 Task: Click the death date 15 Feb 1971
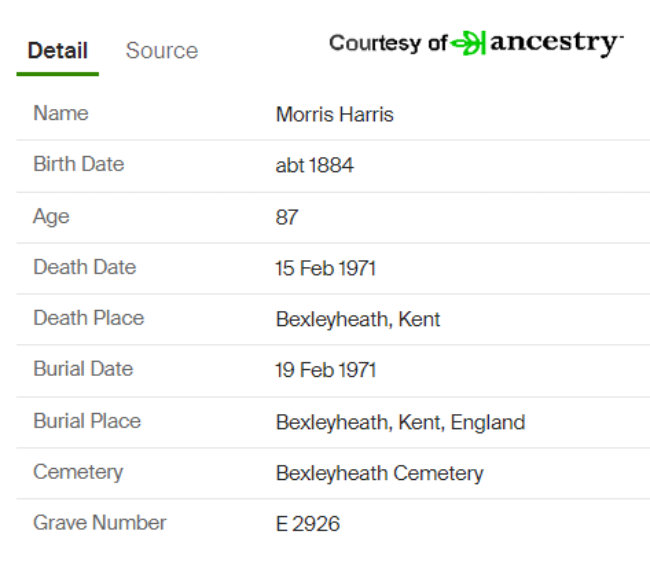326,268
